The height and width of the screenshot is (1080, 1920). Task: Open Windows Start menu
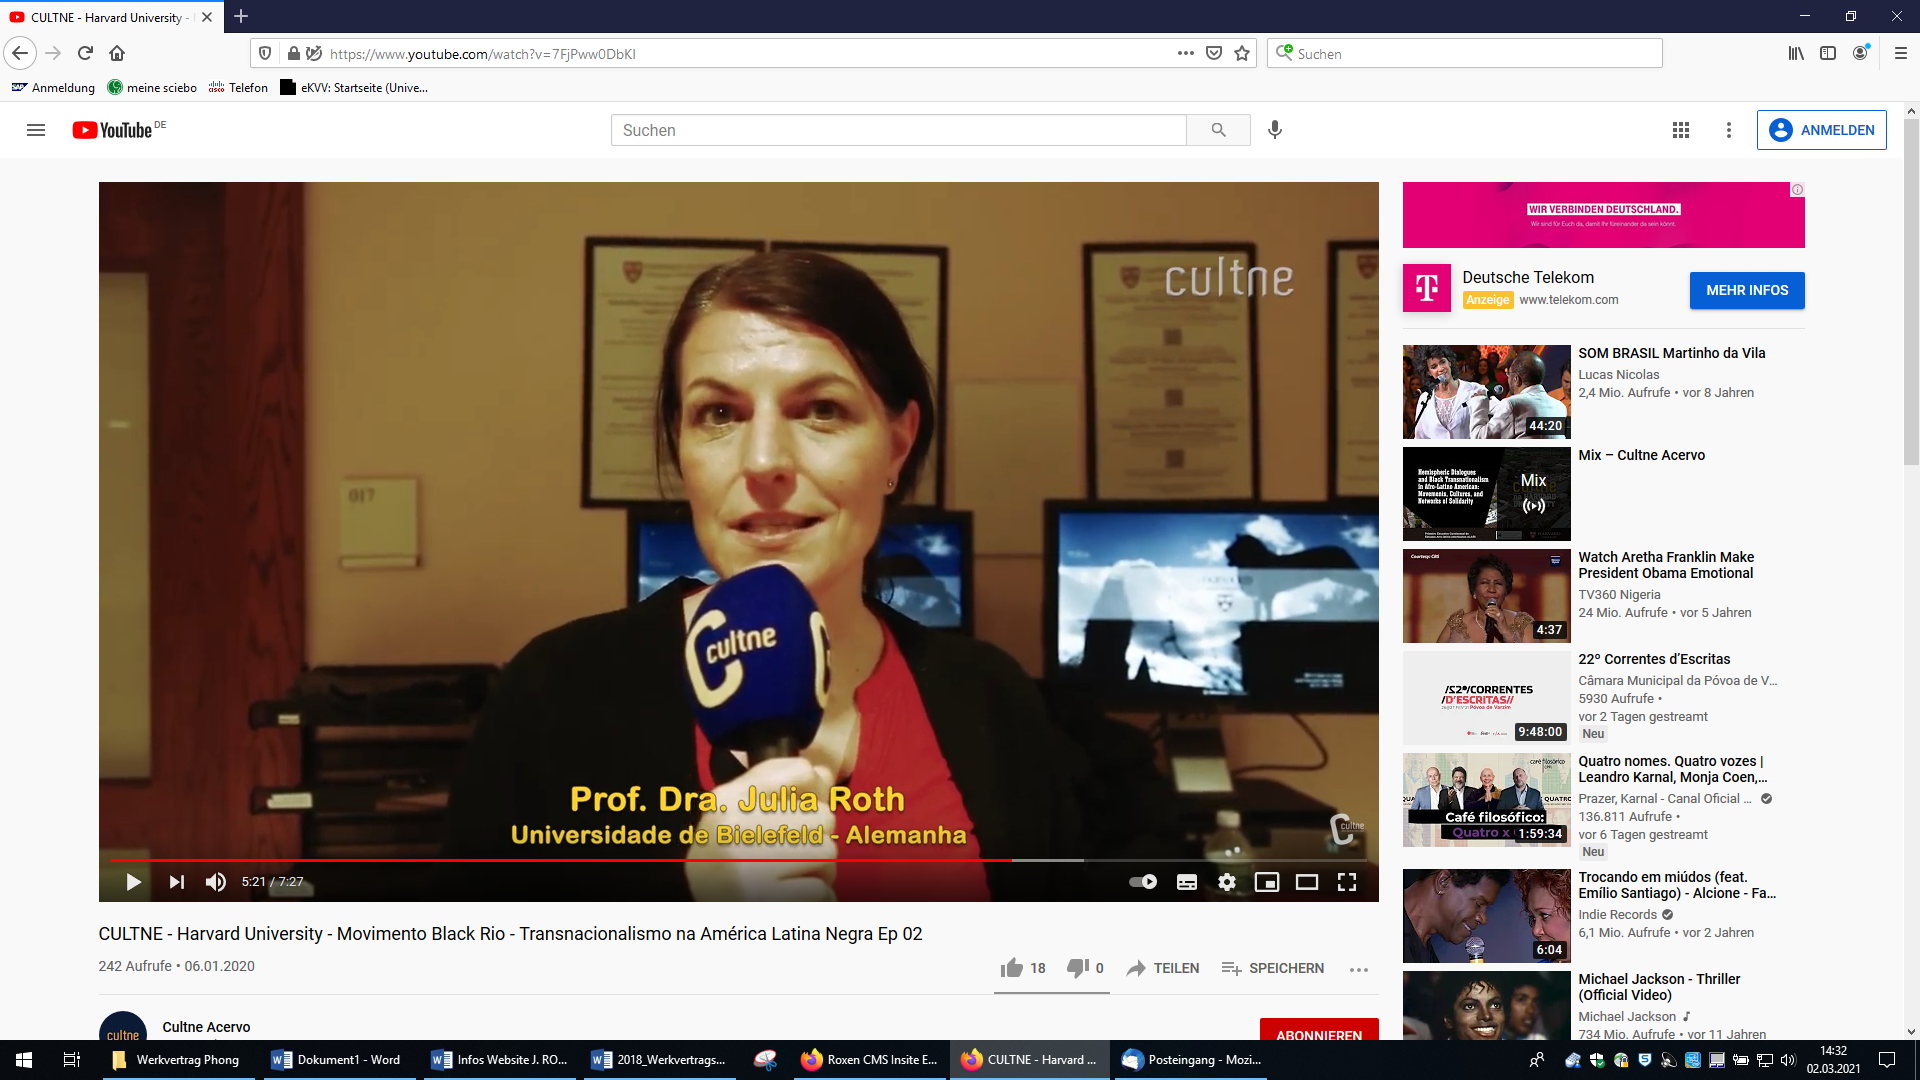pyautogui.click(x=24, y=1060)
